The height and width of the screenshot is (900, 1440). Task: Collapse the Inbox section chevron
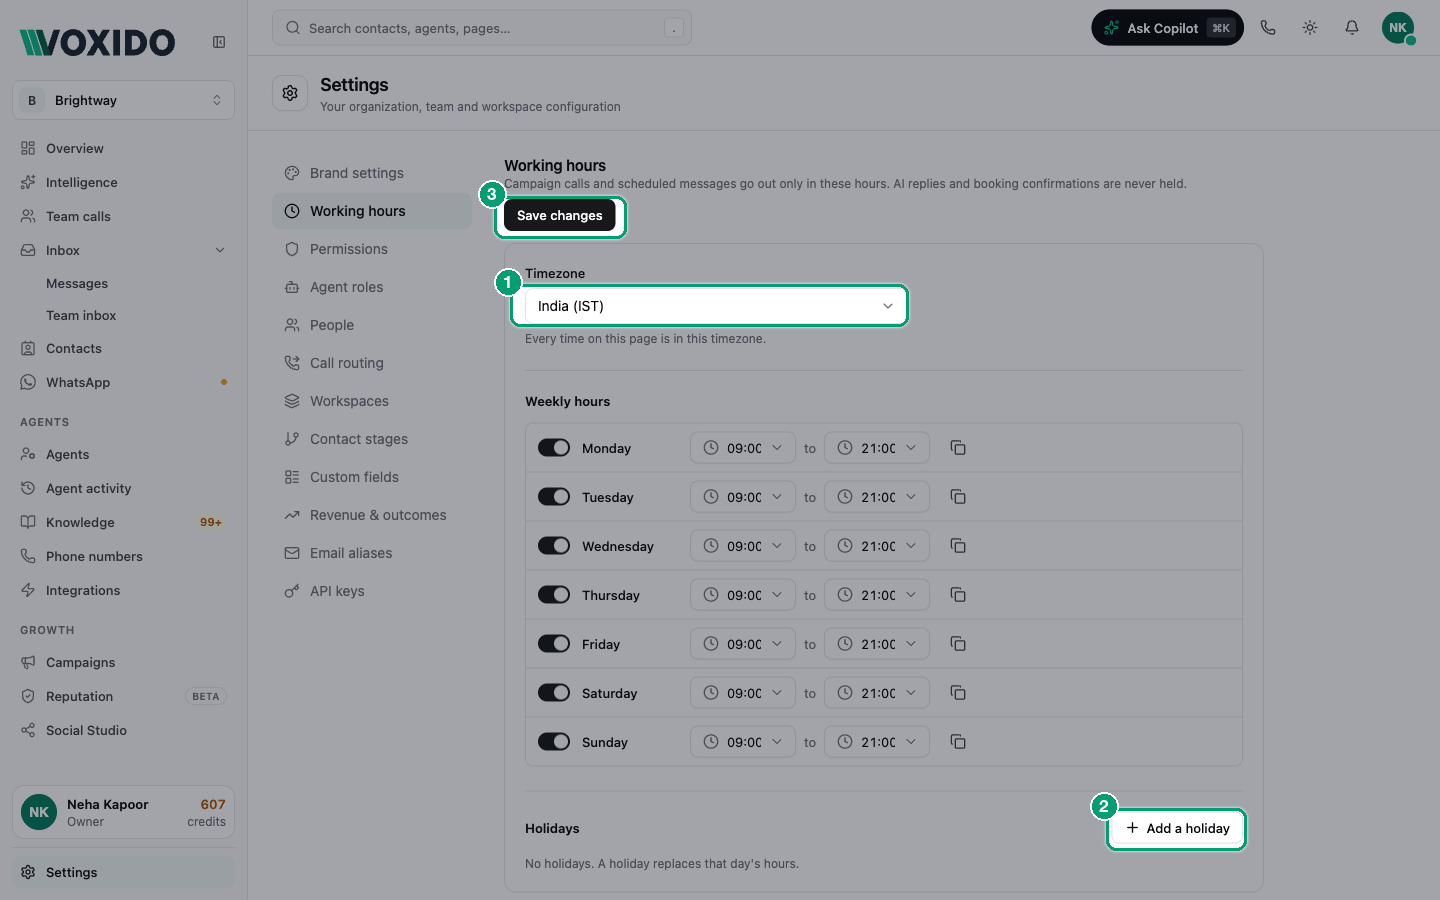coord(220,250)
